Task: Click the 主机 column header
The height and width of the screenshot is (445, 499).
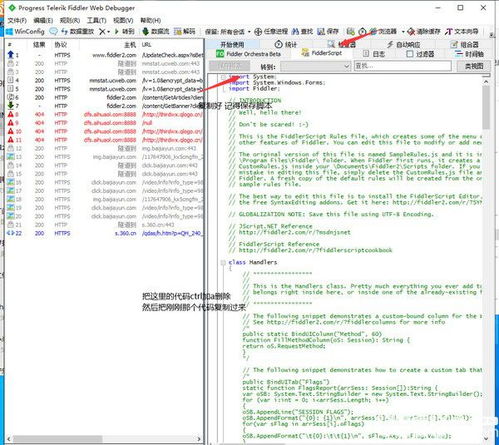Action: point(130,44)
